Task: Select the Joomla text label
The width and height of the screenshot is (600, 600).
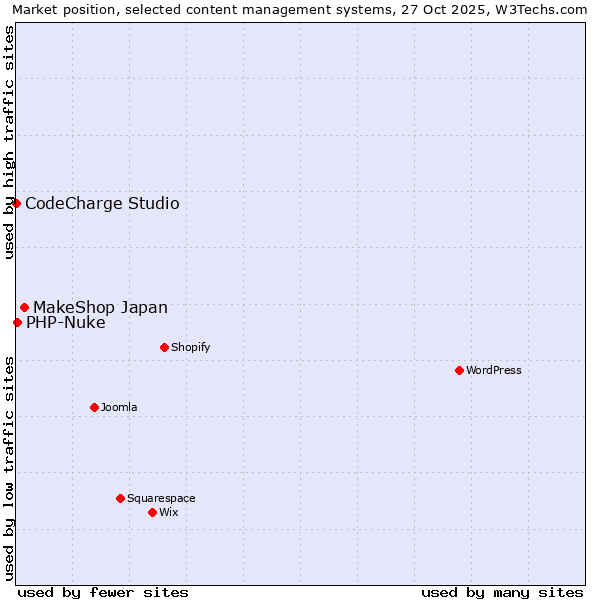Action: point(119,408)
